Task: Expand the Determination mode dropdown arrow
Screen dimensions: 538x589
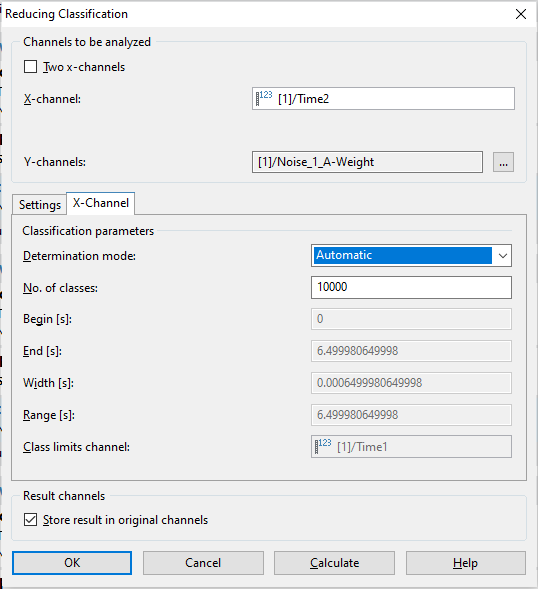Action: point(503,256)
